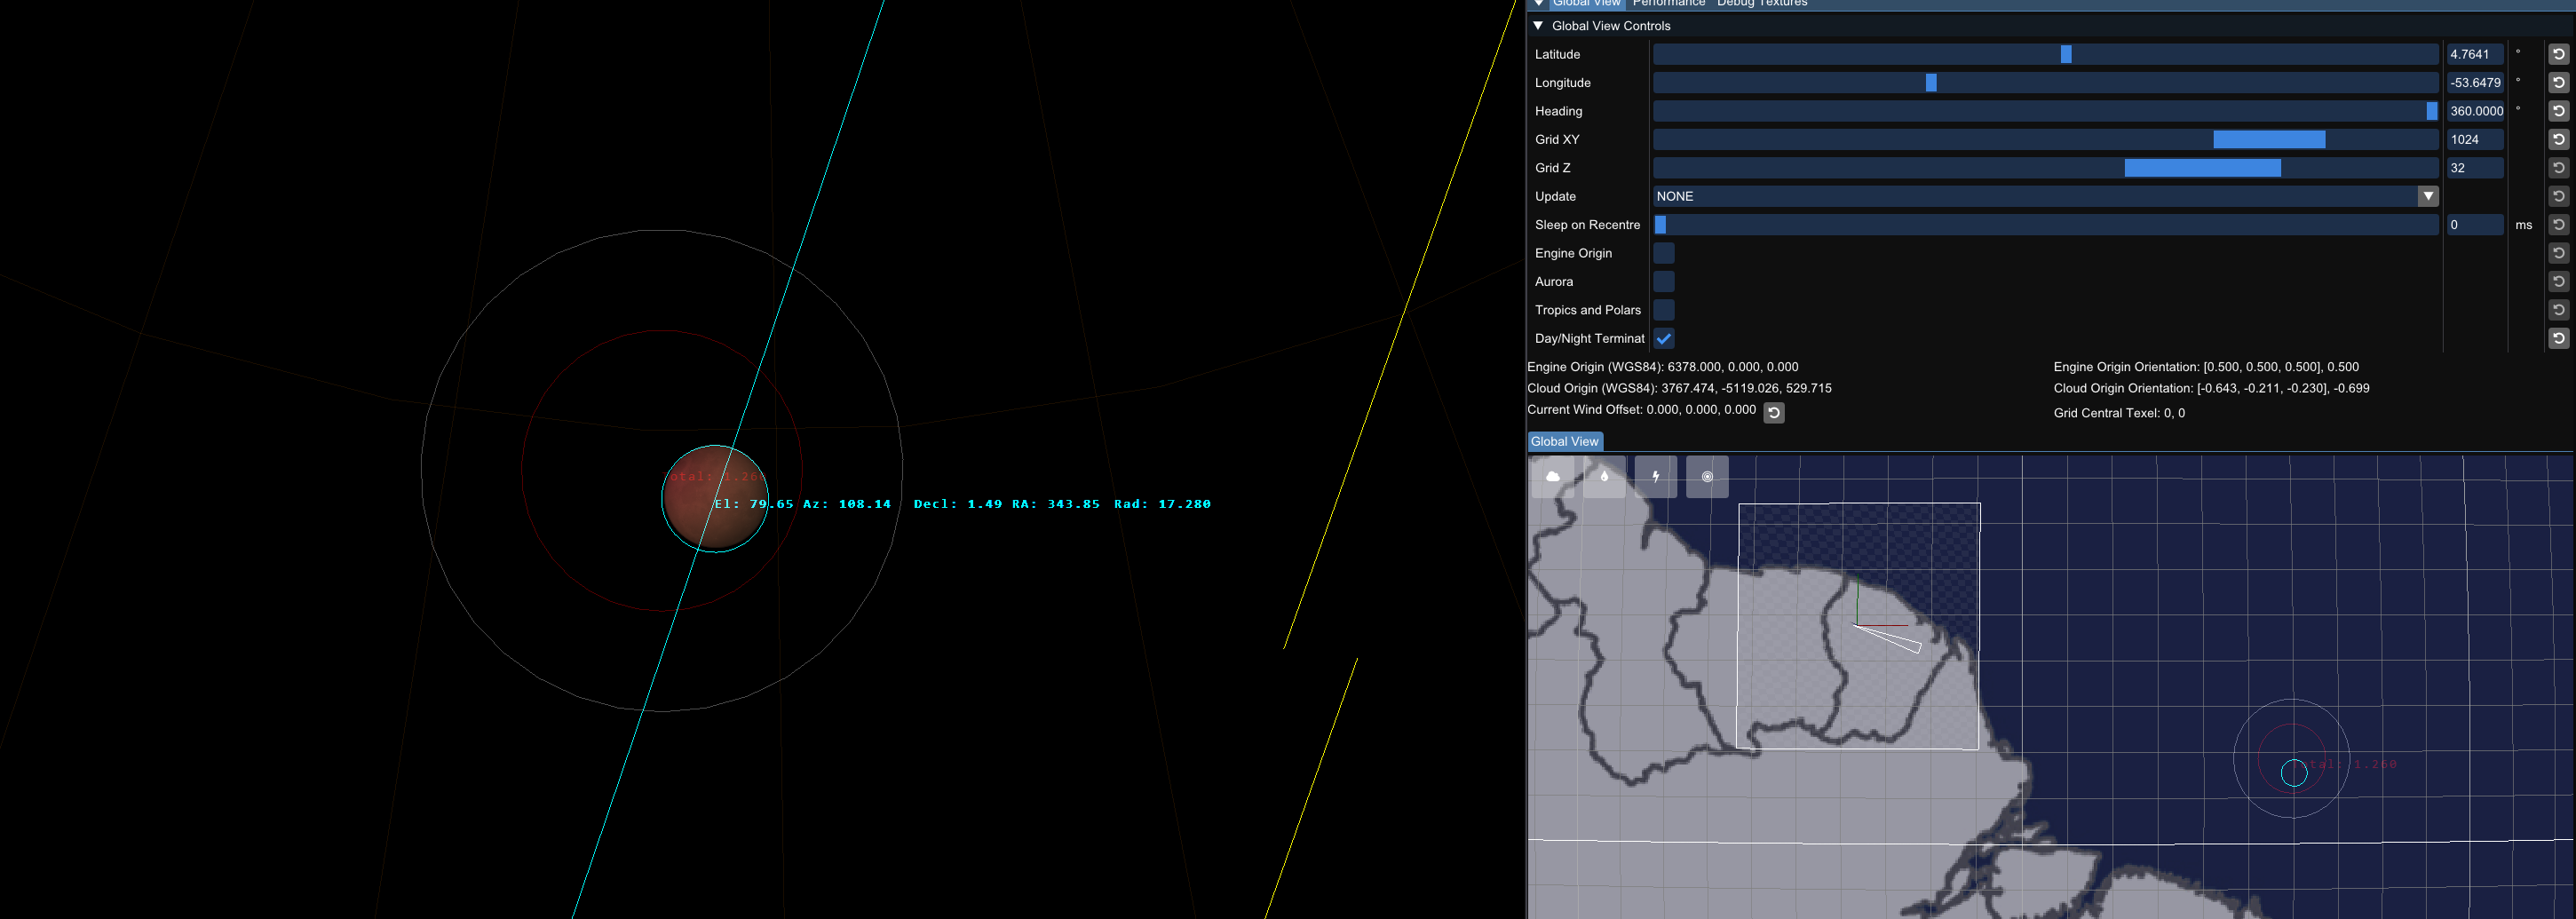Reset the Day/Night Terminator option
The image size is (2576, 919).
2558,338
